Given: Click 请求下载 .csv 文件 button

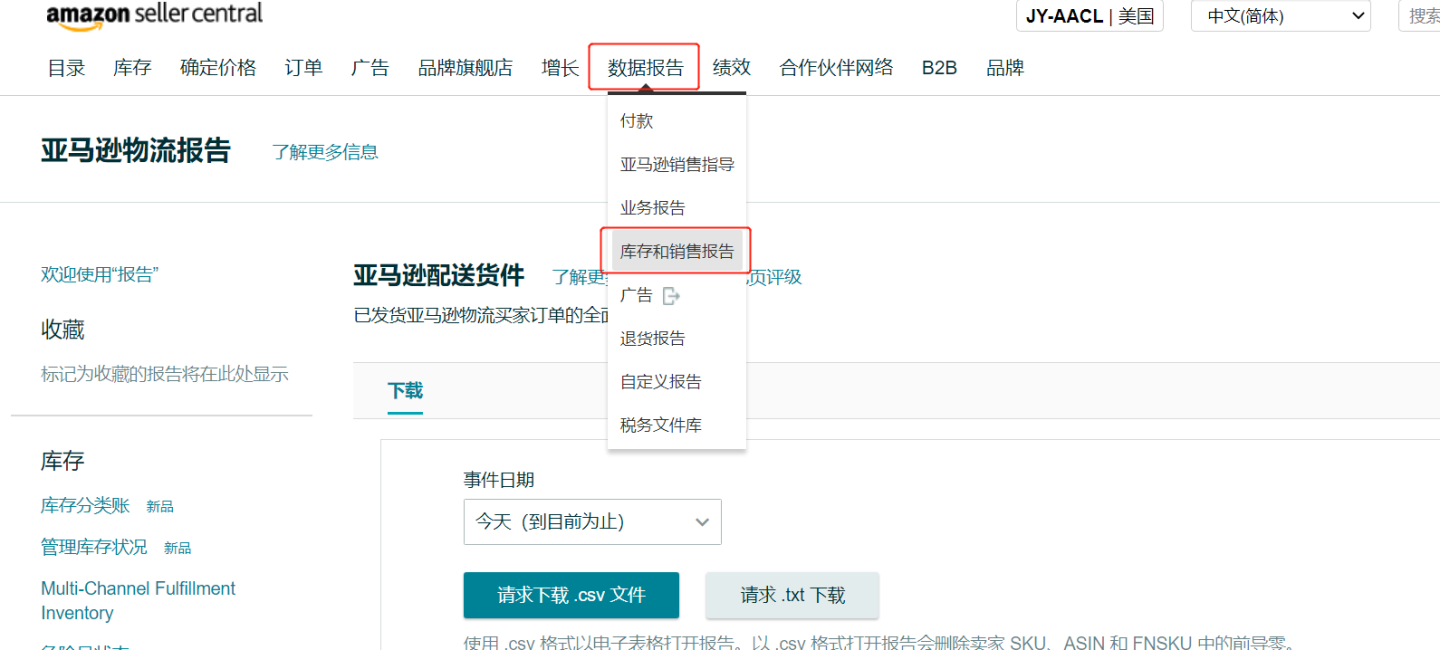Looking at the screenshot, I should [571, 595].
